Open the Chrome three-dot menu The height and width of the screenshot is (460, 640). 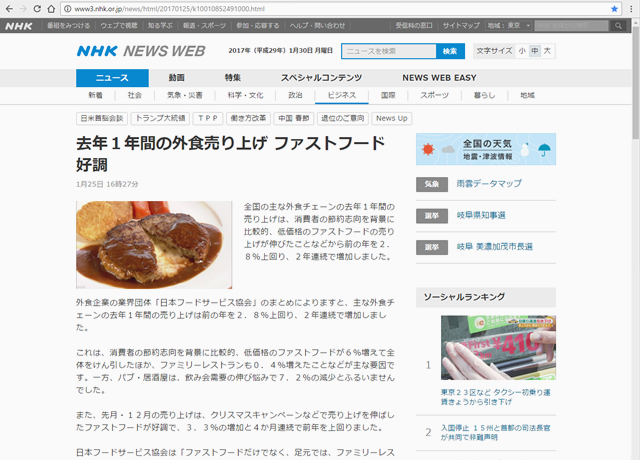tap(630, 8)
